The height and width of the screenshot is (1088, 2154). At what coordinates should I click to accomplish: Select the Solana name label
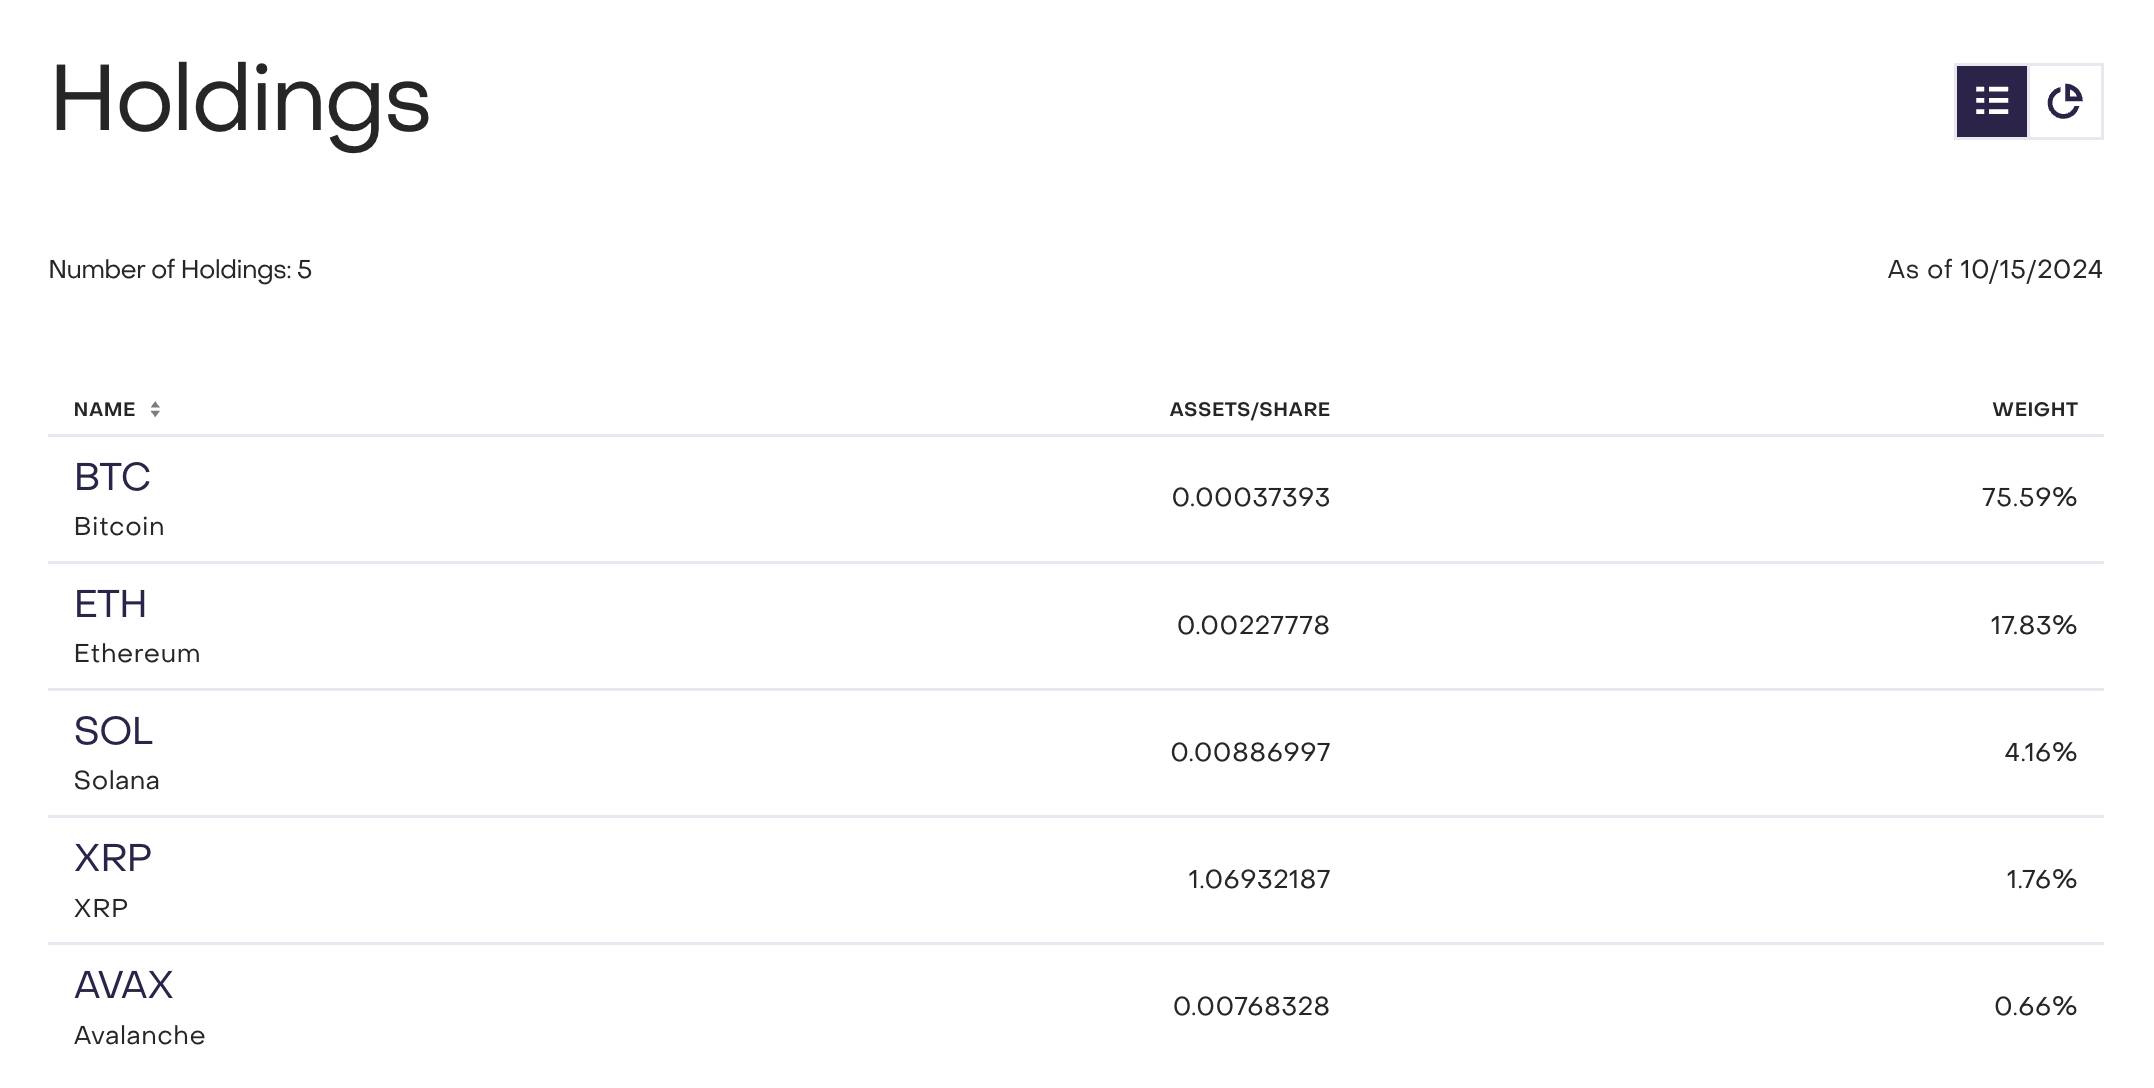click(x=117, y=780)
